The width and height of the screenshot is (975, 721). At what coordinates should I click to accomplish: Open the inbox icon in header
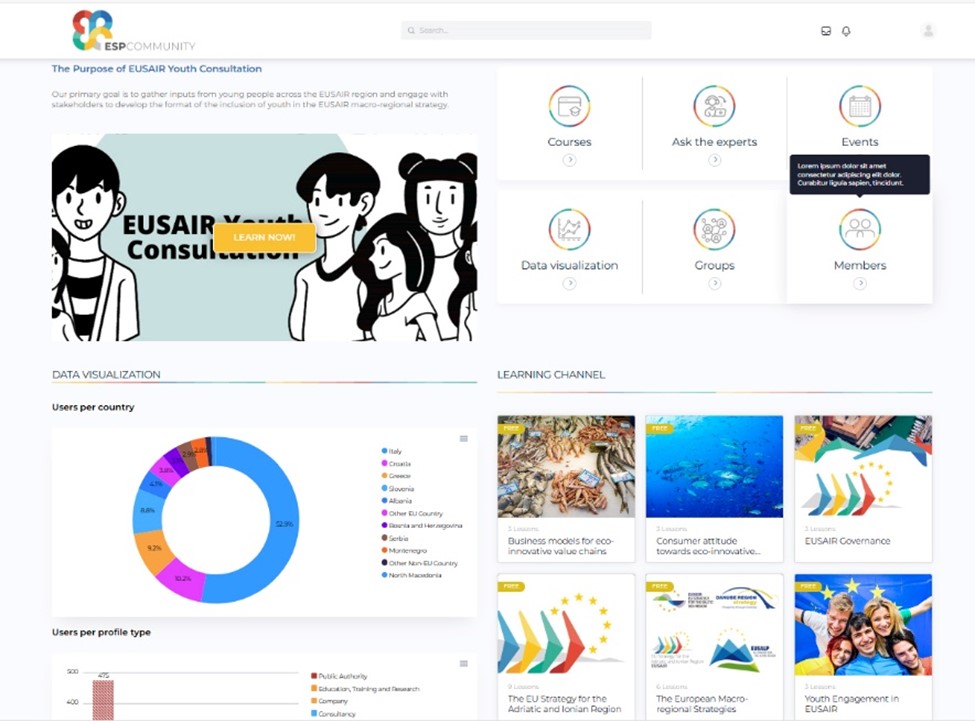point(826,31)
